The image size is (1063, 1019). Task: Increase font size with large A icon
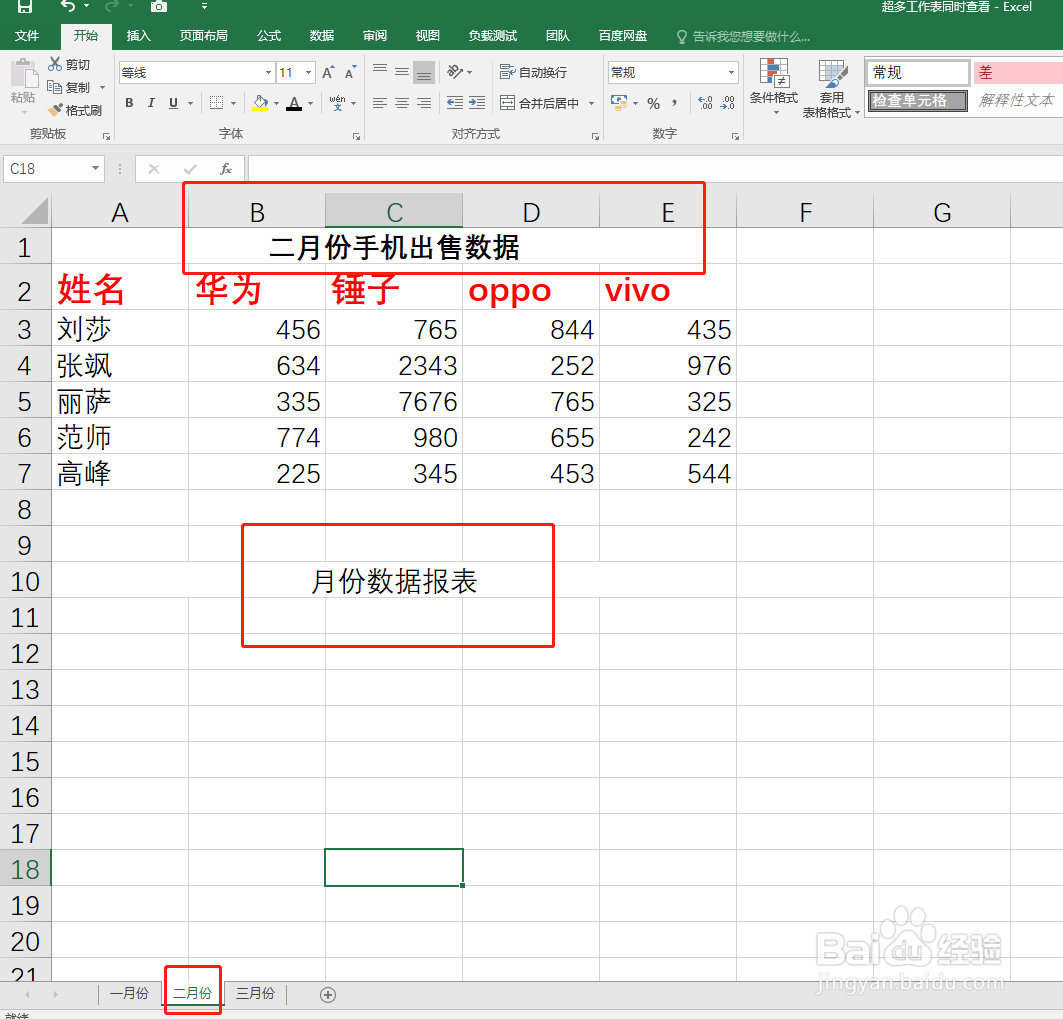click(x=328, y=73)
